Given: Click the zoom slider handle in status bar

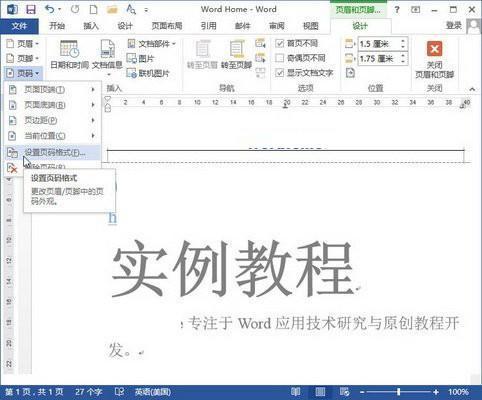Looking at the screenshot, I should pos(398,392).
